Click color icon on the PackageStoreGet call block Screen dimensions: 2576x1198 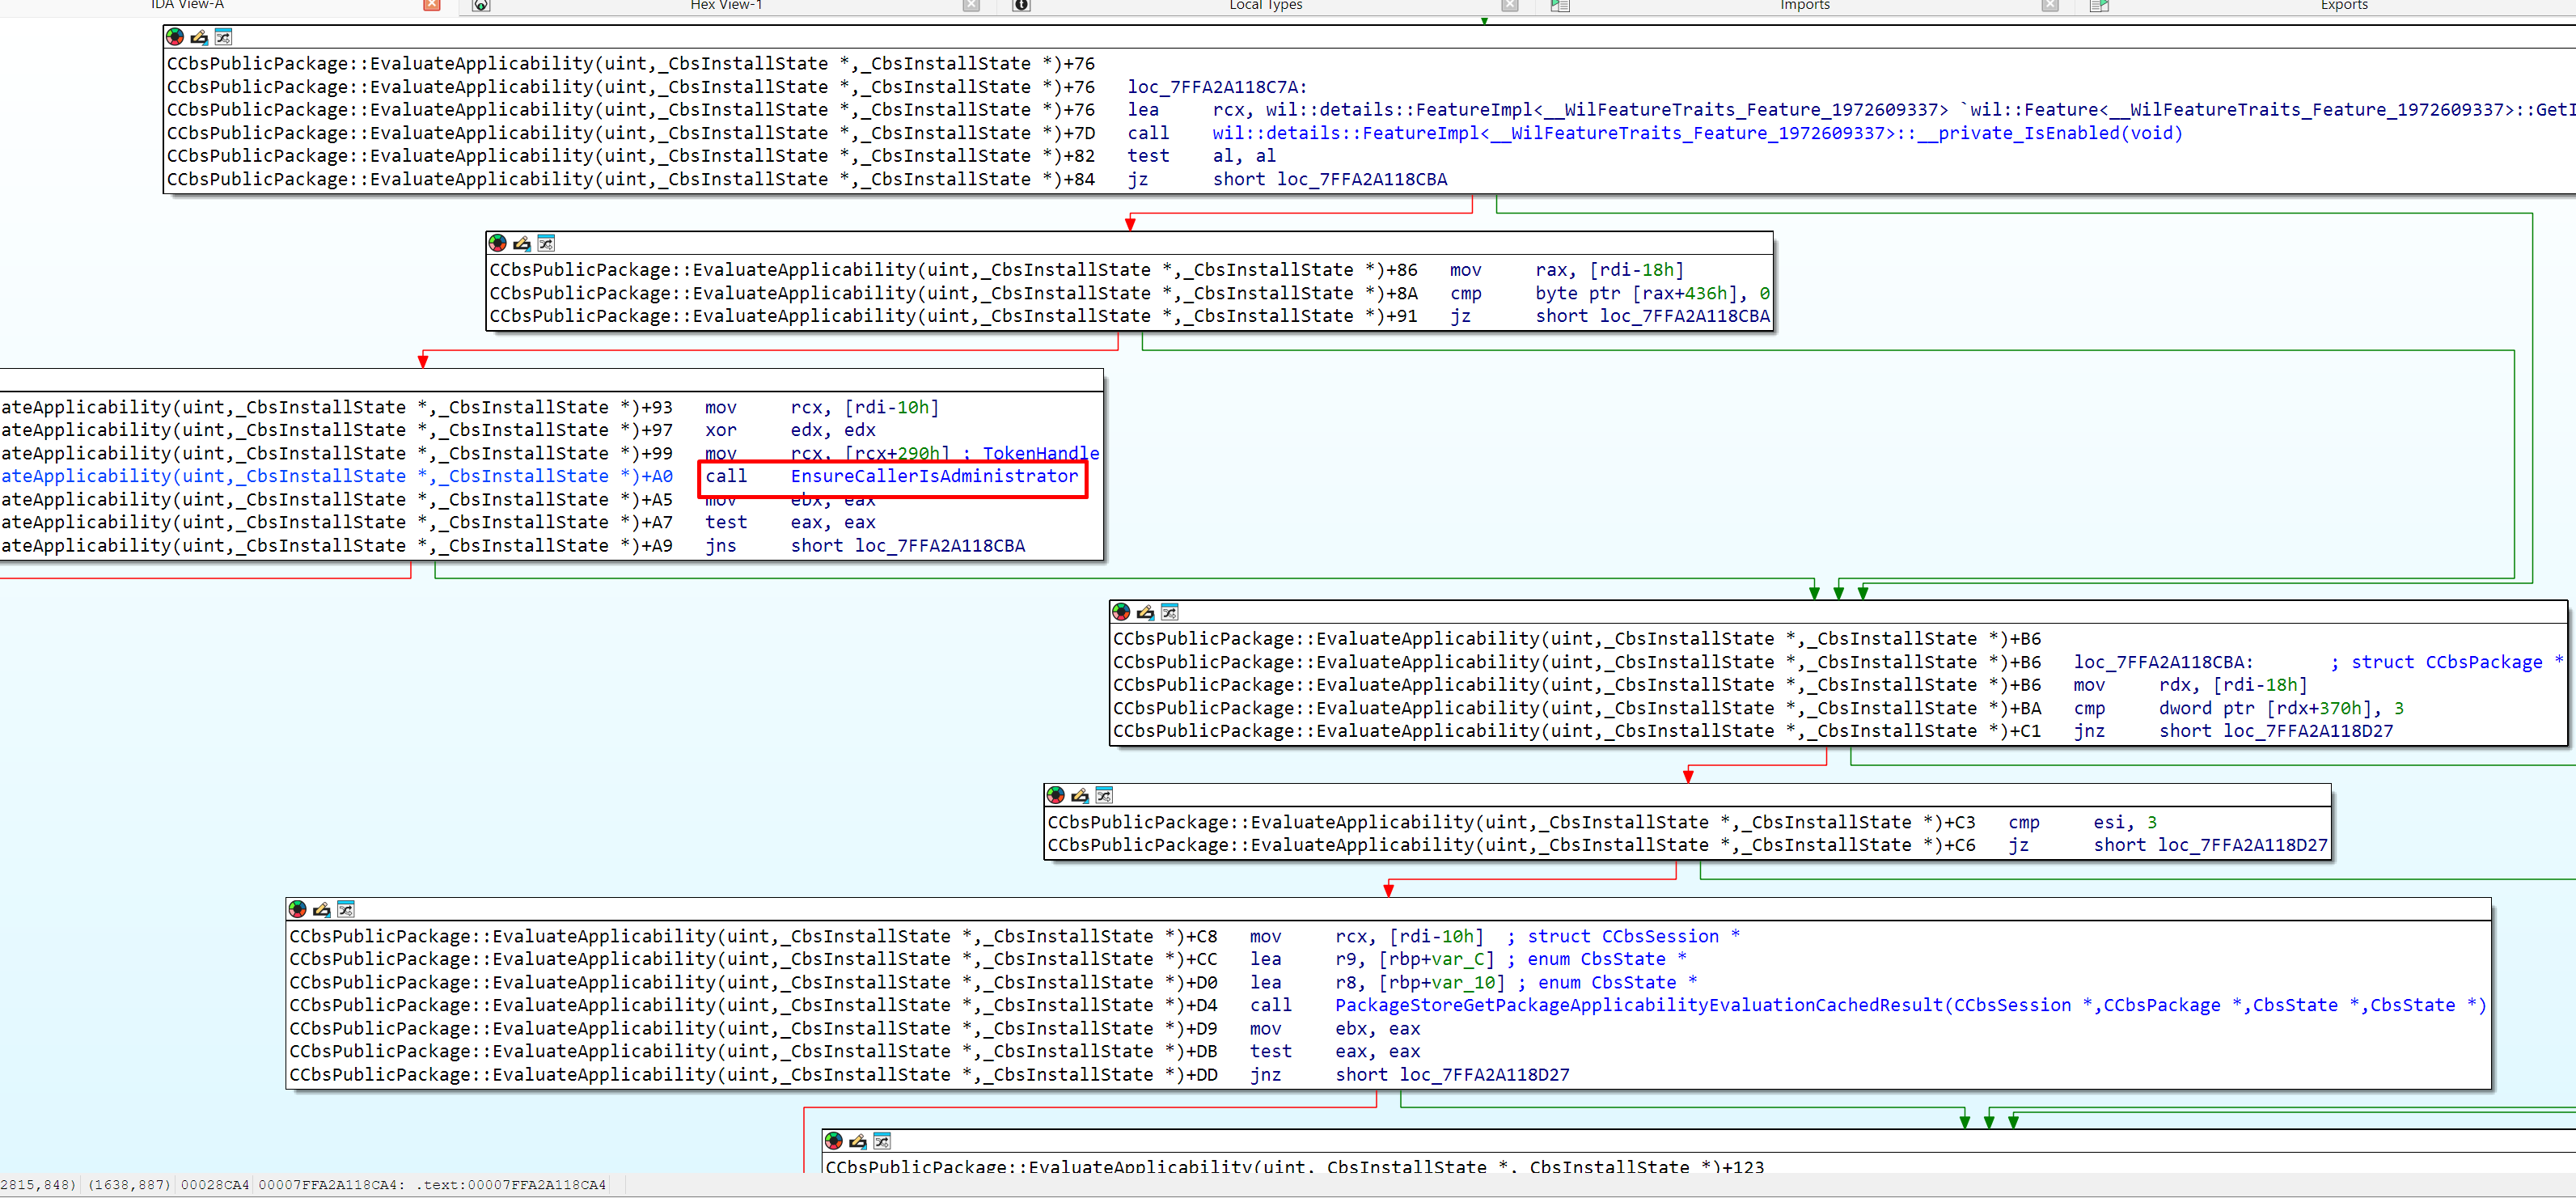pyautogui.click(x=298, y=909)
